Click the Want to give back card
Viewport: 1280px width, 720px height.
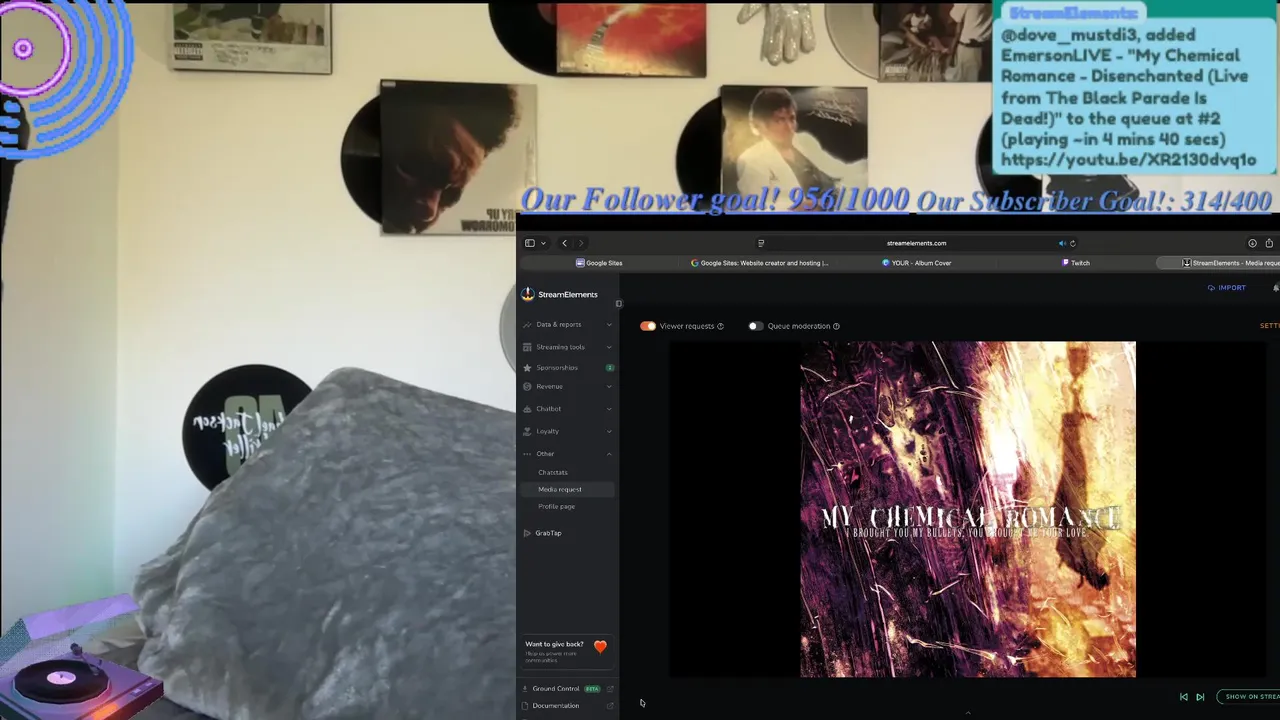(567, 651)
